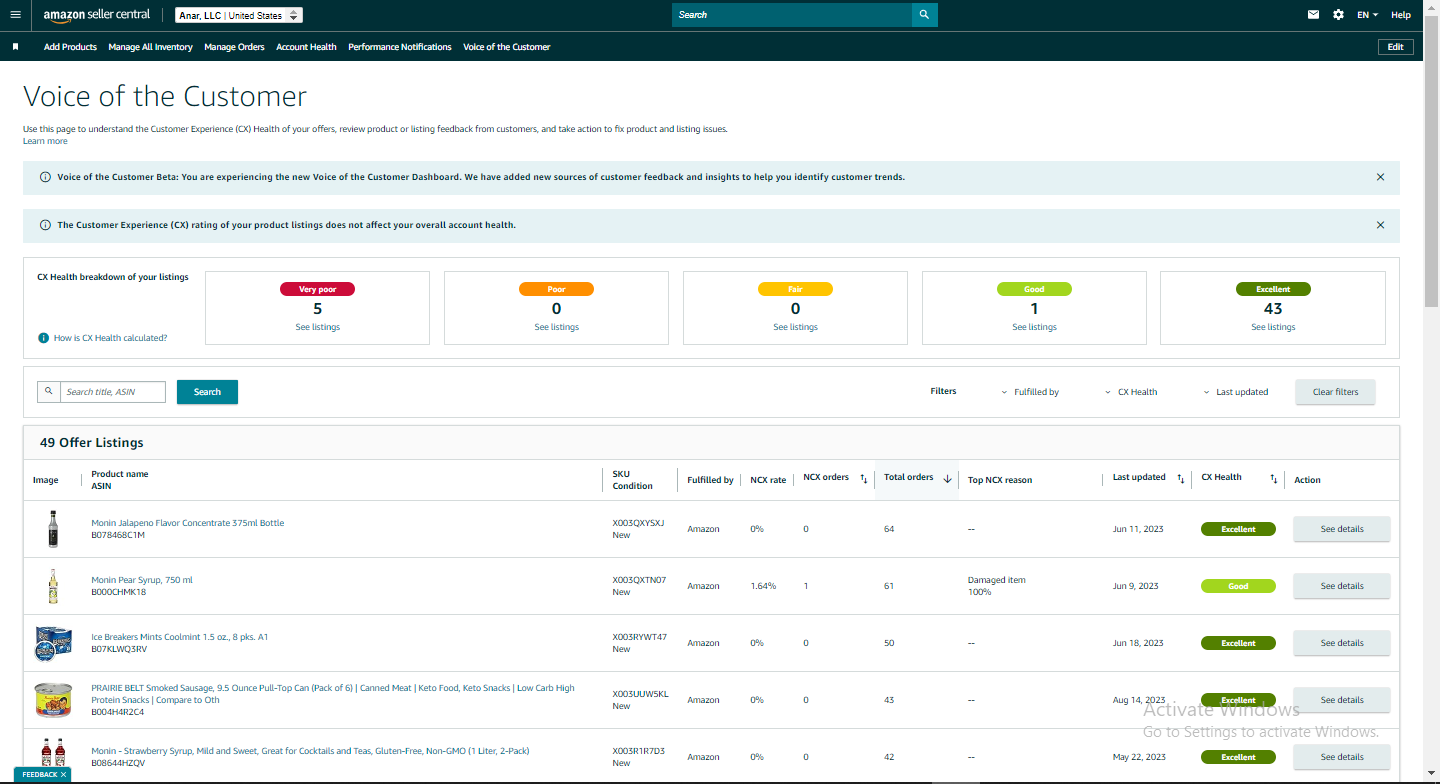Viewport: 1440px width, 784px height.
Task: Open Monin Jalapeno Flavor Concentrate product link
Action: 188,523
